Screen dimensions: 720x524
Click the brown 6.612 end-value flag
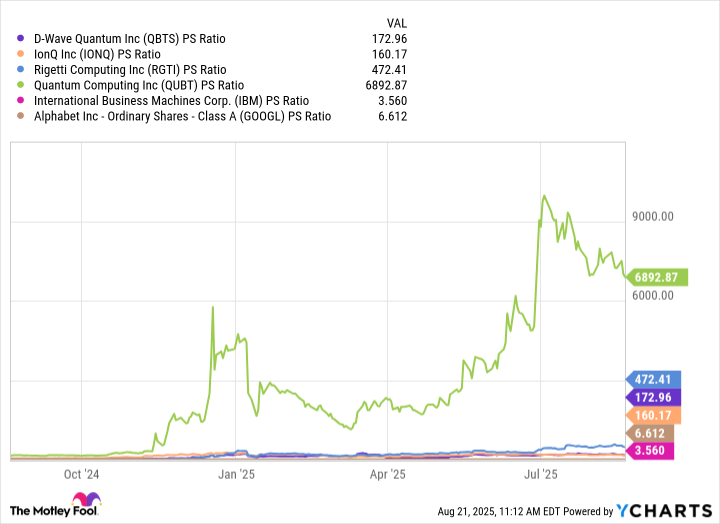(x=650, y=433)
